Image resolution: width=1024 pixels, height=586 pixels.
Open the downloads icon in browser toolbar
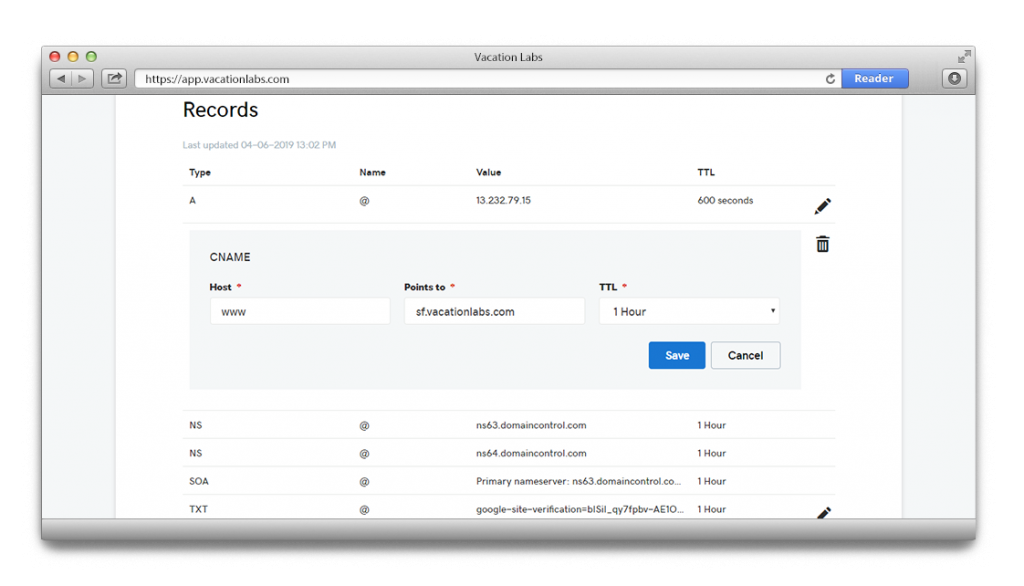(954, 78)
